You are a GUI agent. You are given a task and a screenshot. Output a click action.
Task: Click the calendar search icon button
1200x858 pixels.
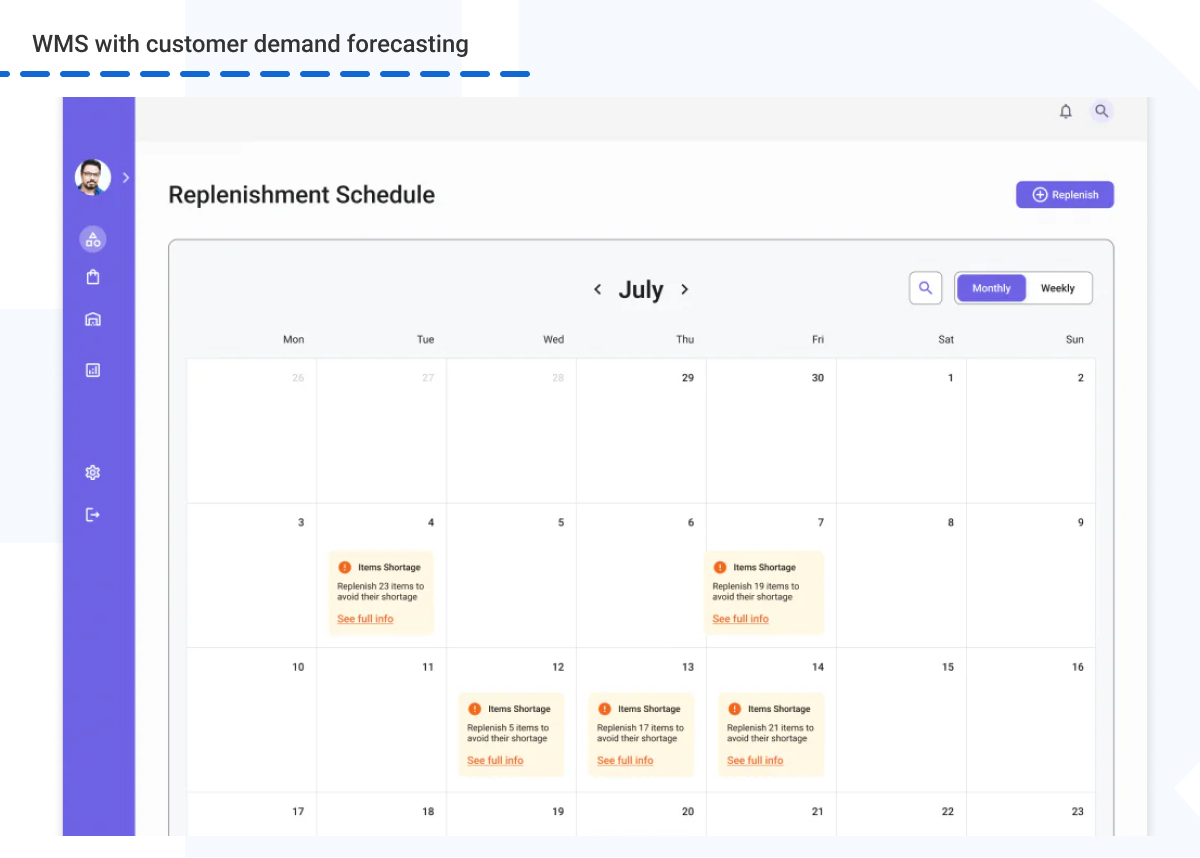click(925, 288)
